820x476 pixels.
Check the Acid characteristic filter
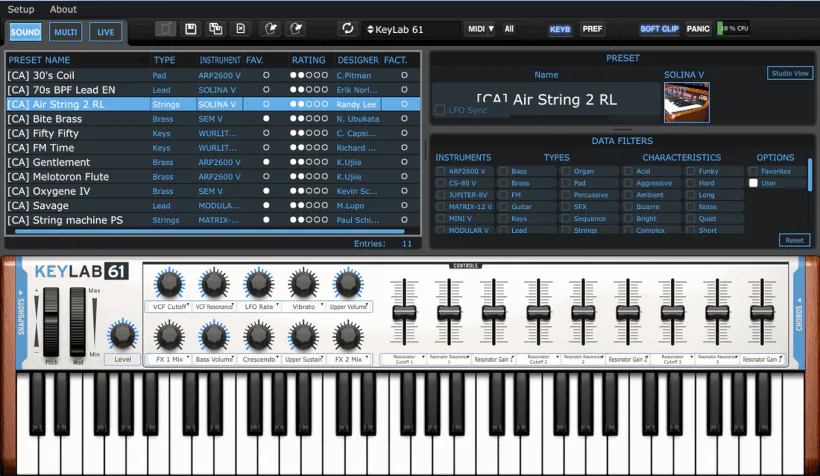coord(628,171)
